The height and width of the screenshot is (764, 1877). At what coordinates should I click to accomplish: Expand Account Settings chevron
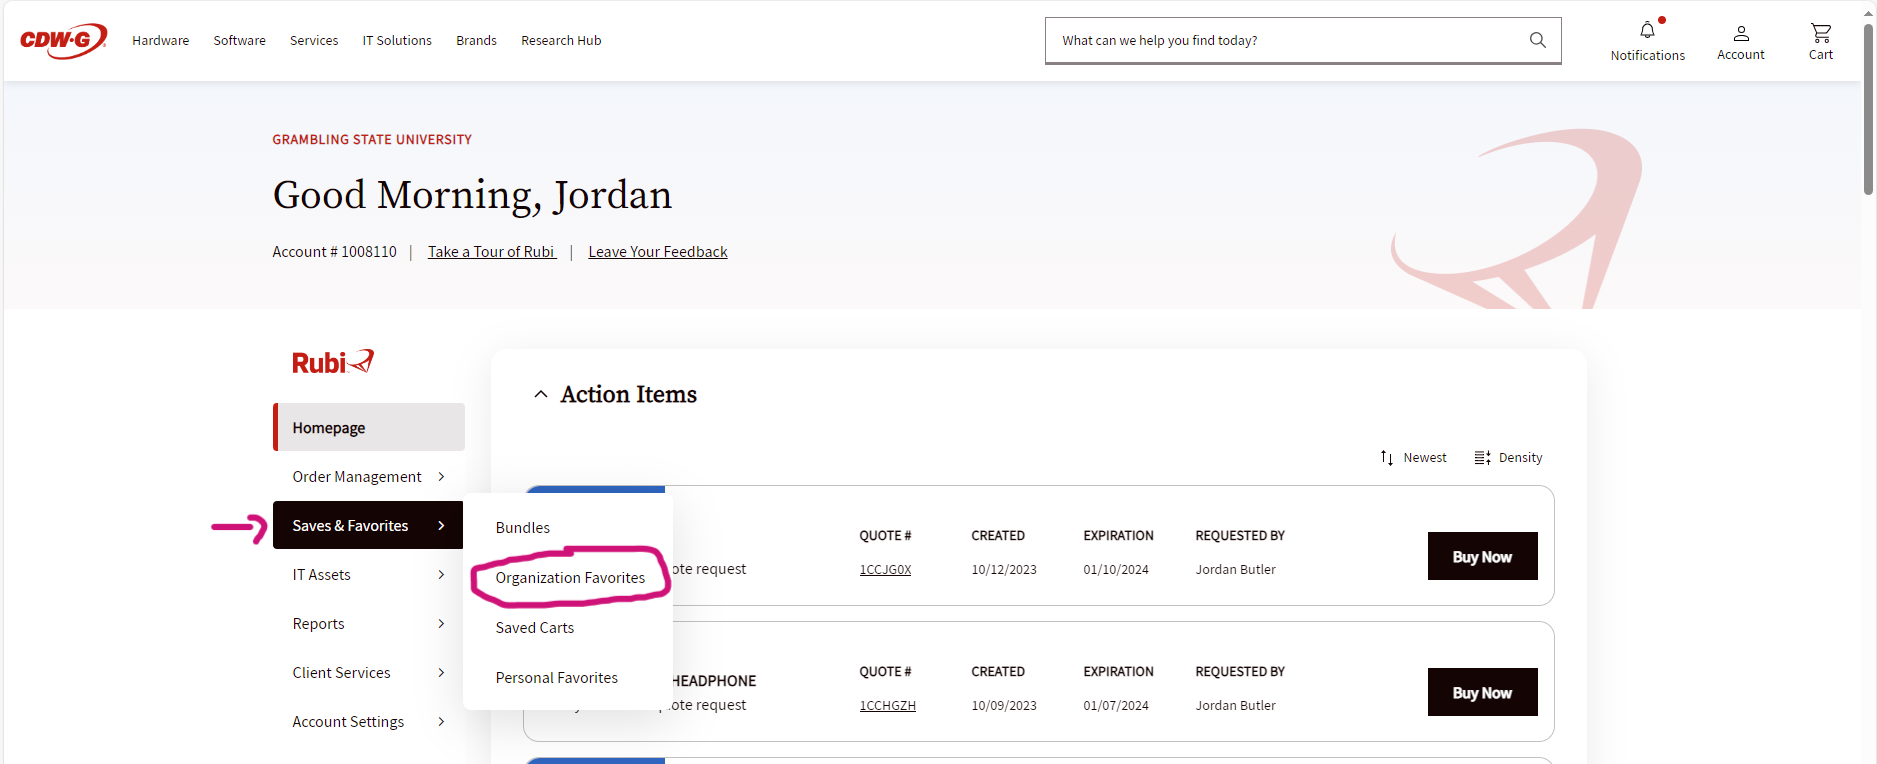coord(441,721)
